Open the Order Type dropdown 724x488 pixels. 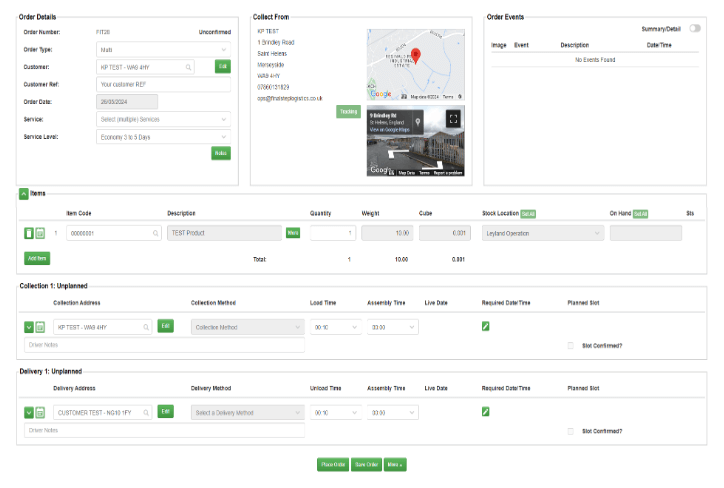(163, 49)
